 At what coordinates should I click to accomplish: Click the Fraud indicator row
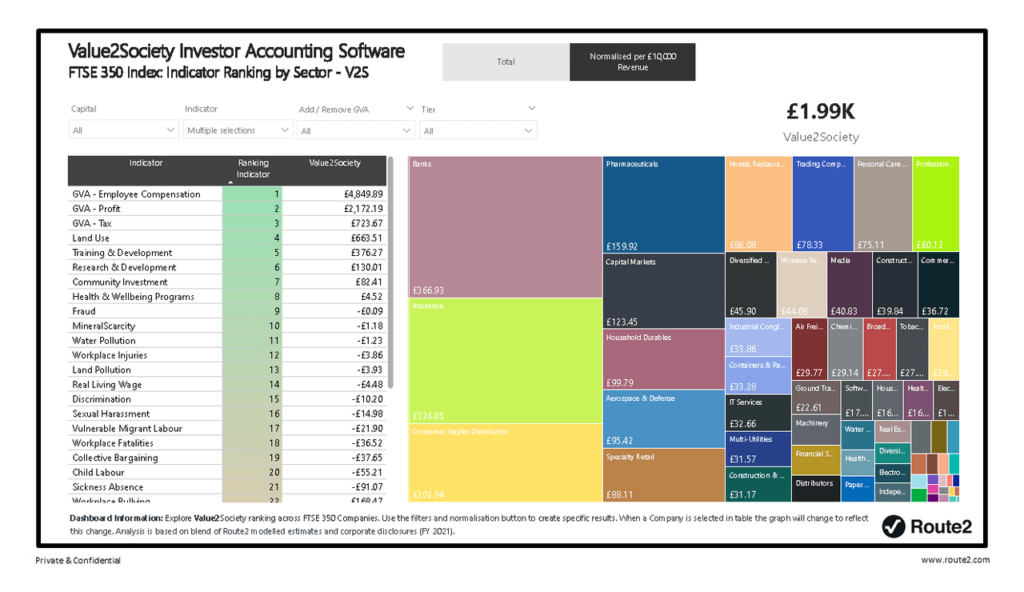tap(227, 311)
